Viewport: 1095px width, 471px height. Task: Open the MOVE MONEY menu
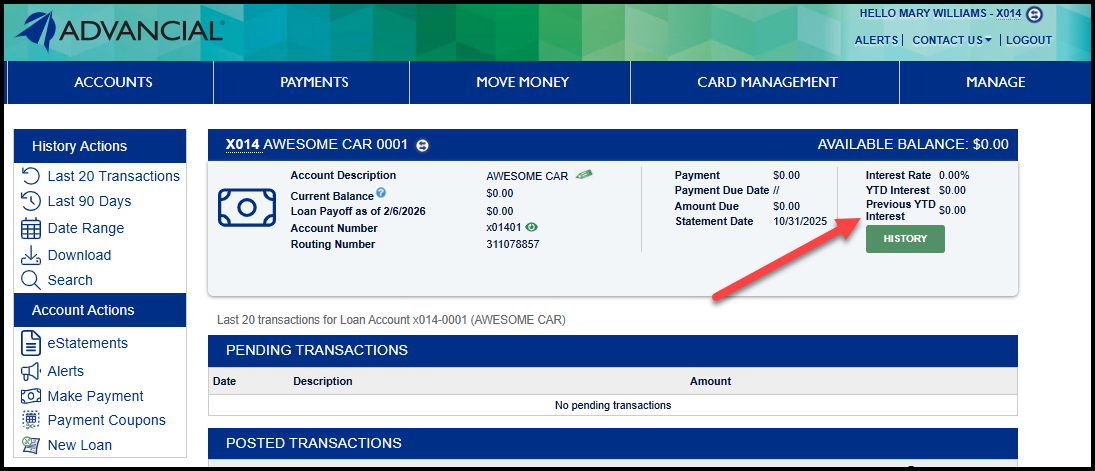(x=522, y=82)
